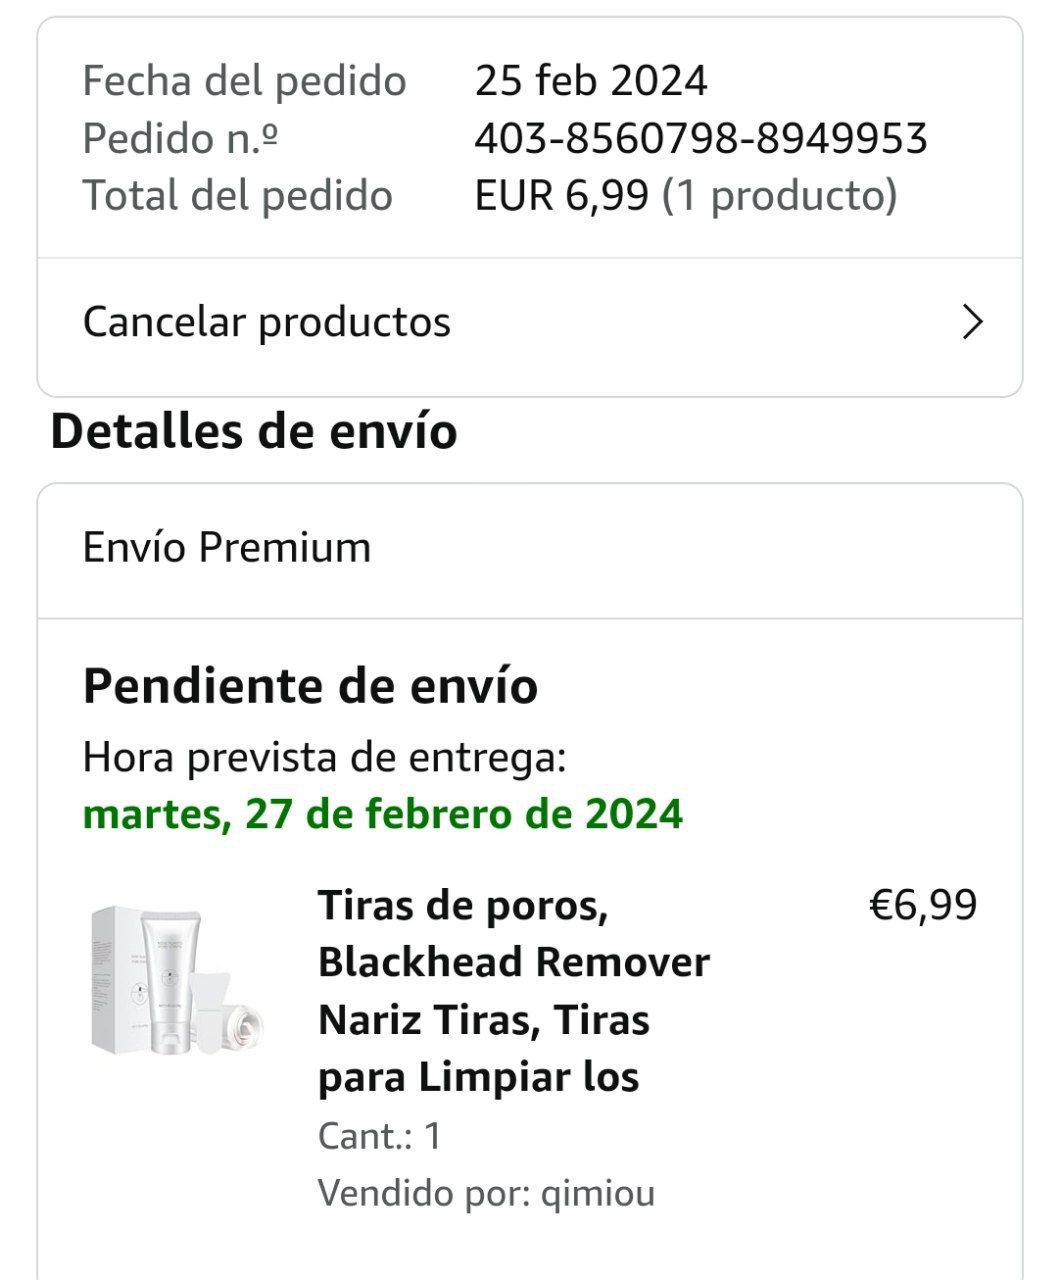This screenshot has height=1280, width=1058.
Task: Click the Fecha del pedido label
Action: (x=244, y=81)
